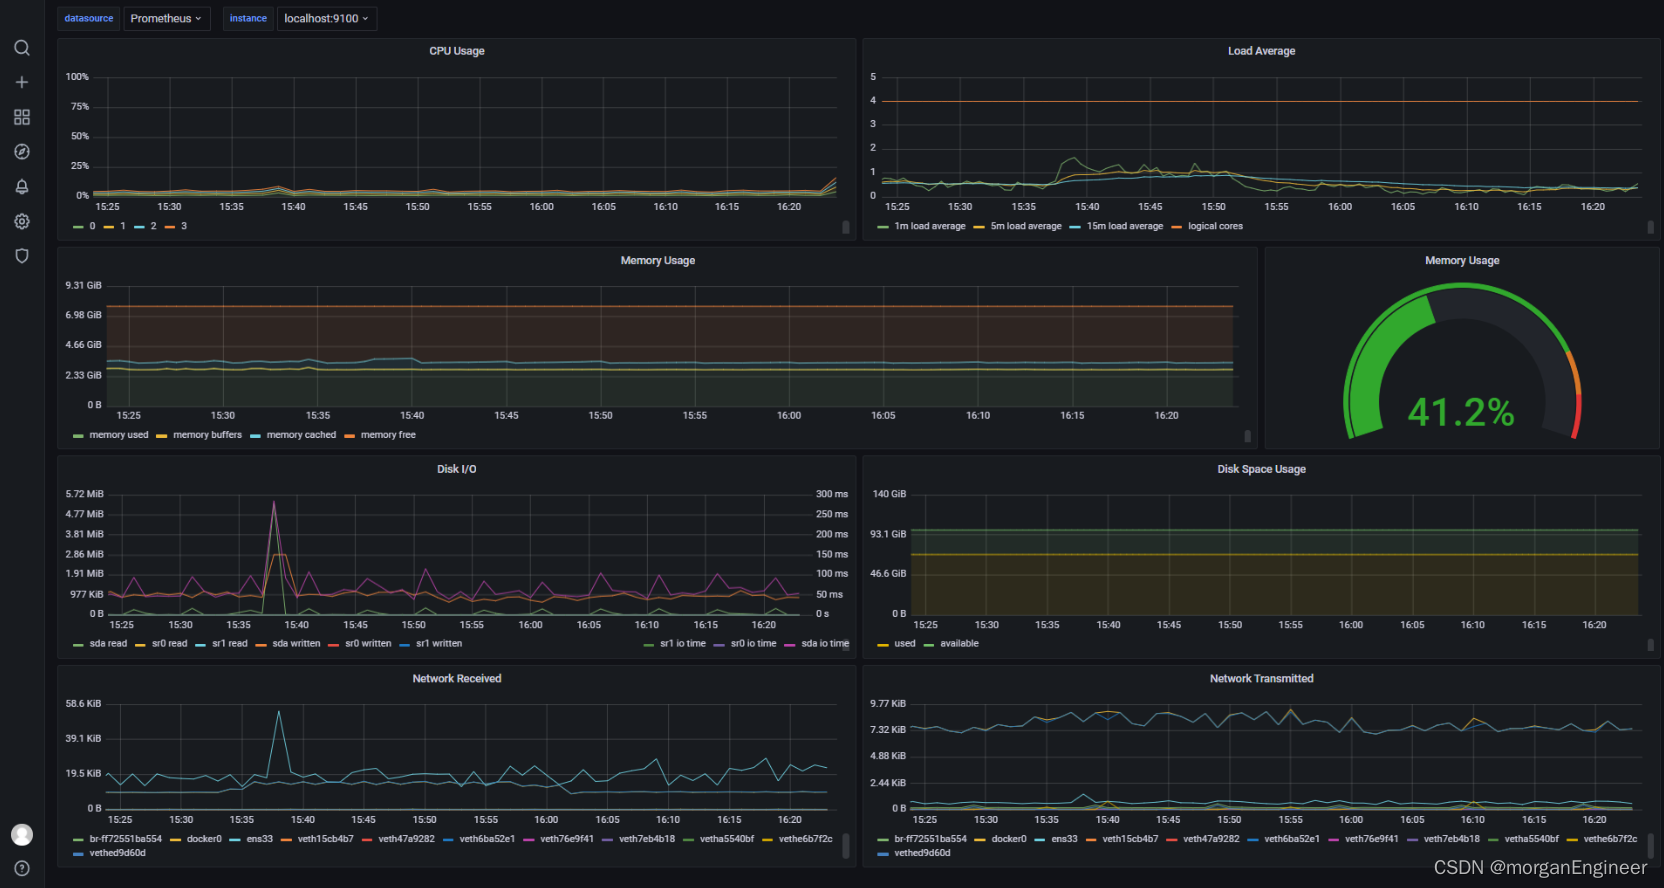Image resolution: width=1664 pixels, height=888 pixels.
Task: Toggle ens33 series in Network Received legend
Action: 260,839
